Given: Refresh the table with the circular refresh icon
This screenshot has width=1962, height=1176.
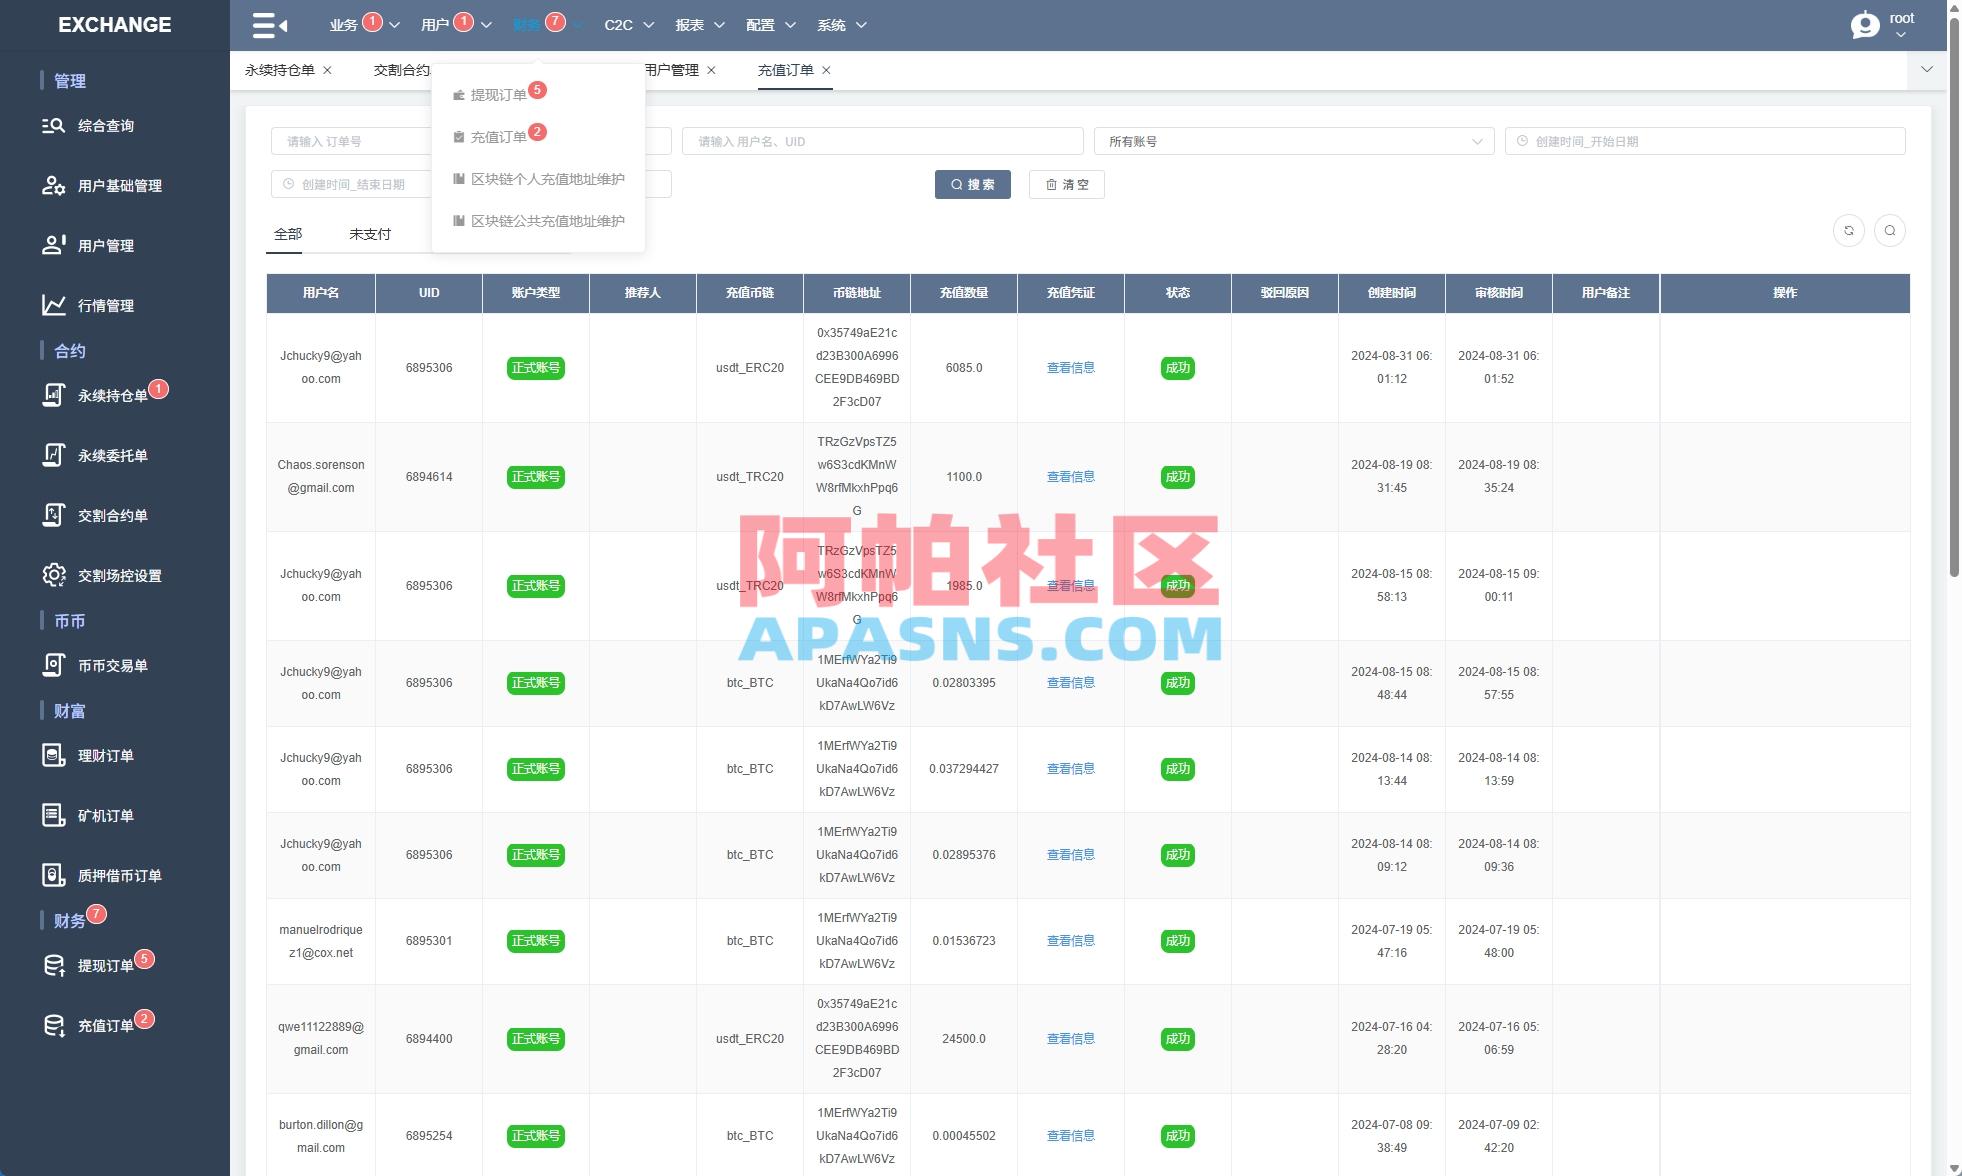Looking at the screenshot, I should click(1848, 230).
